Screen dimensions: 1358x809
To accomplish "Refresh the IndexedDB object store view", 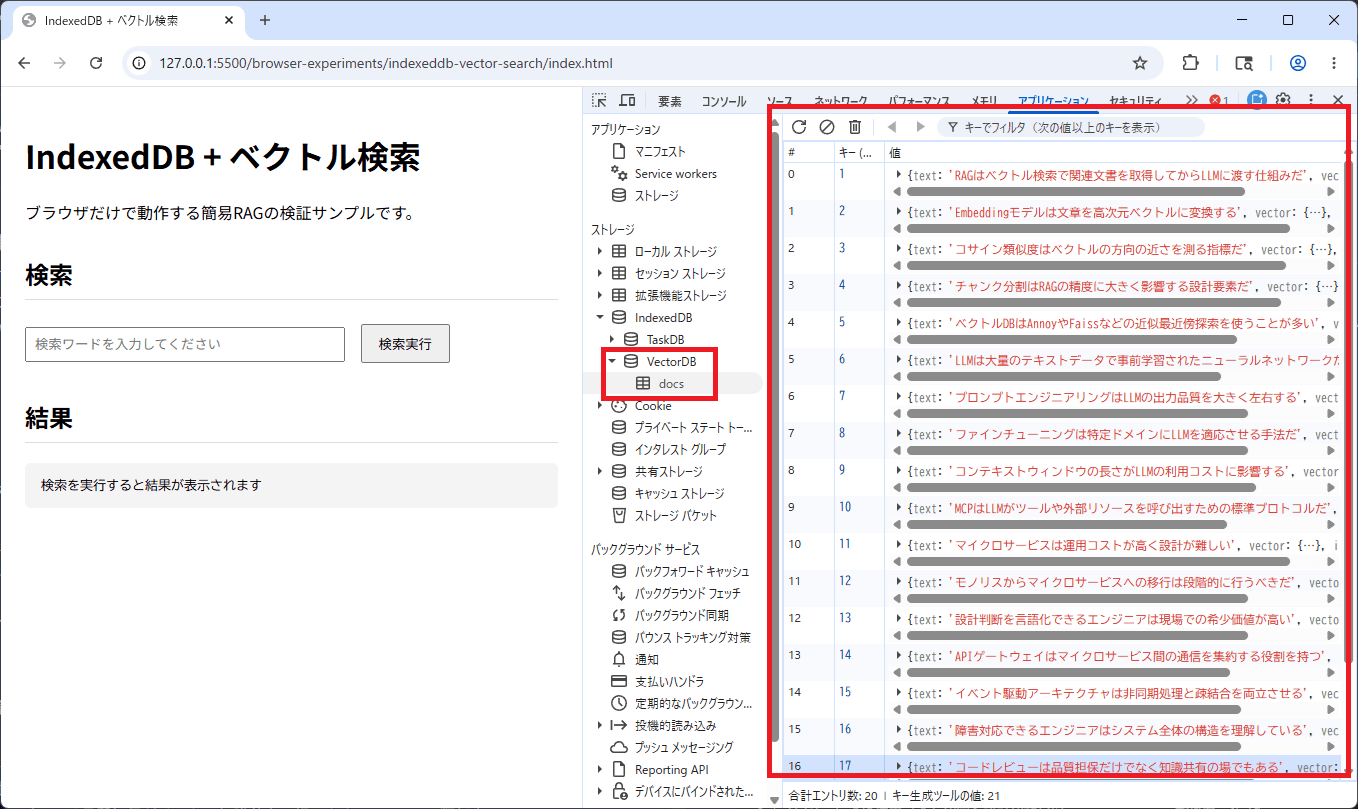I will [799, 127].
